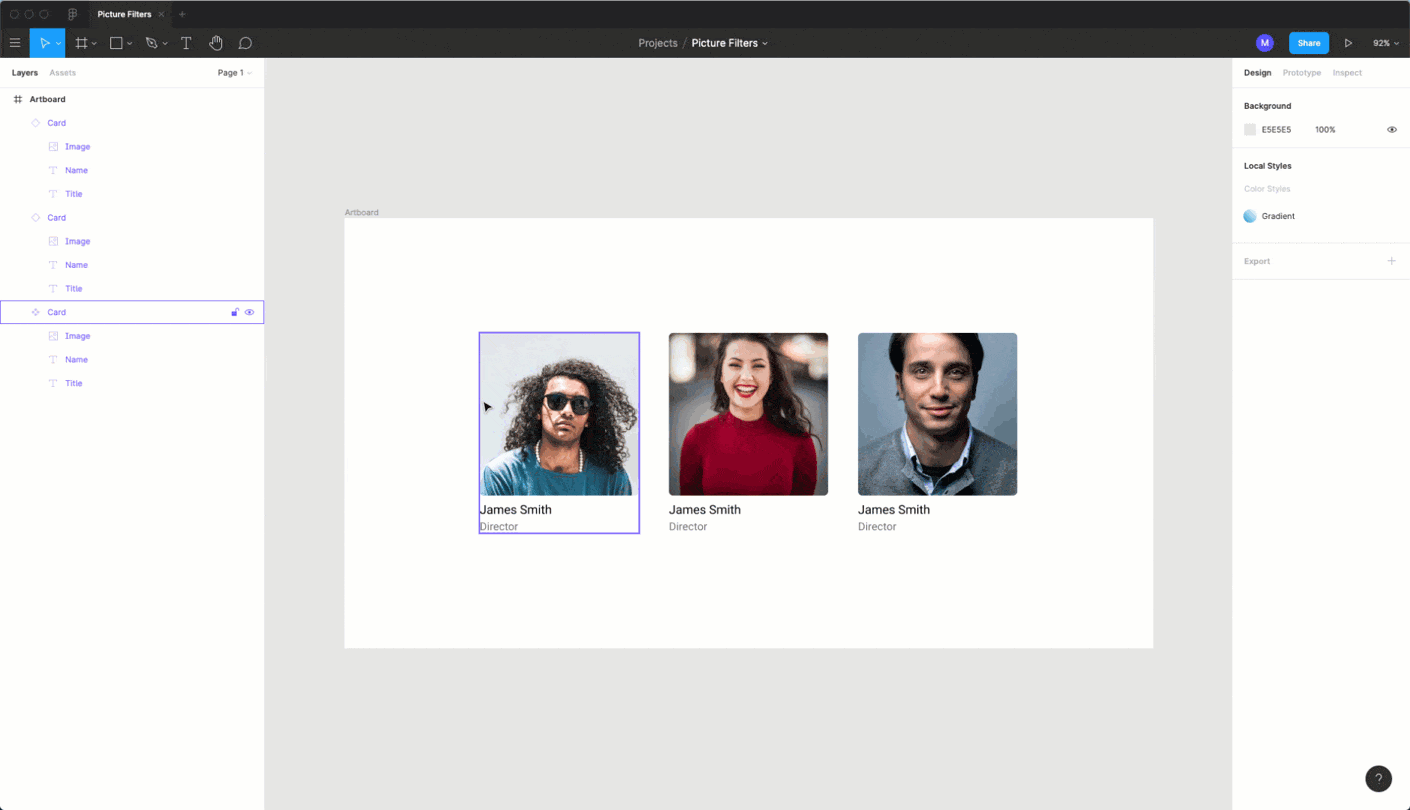1410x810 pixels.
Task: Select the Artboard layer in layers panel
Action: [132, 99]
